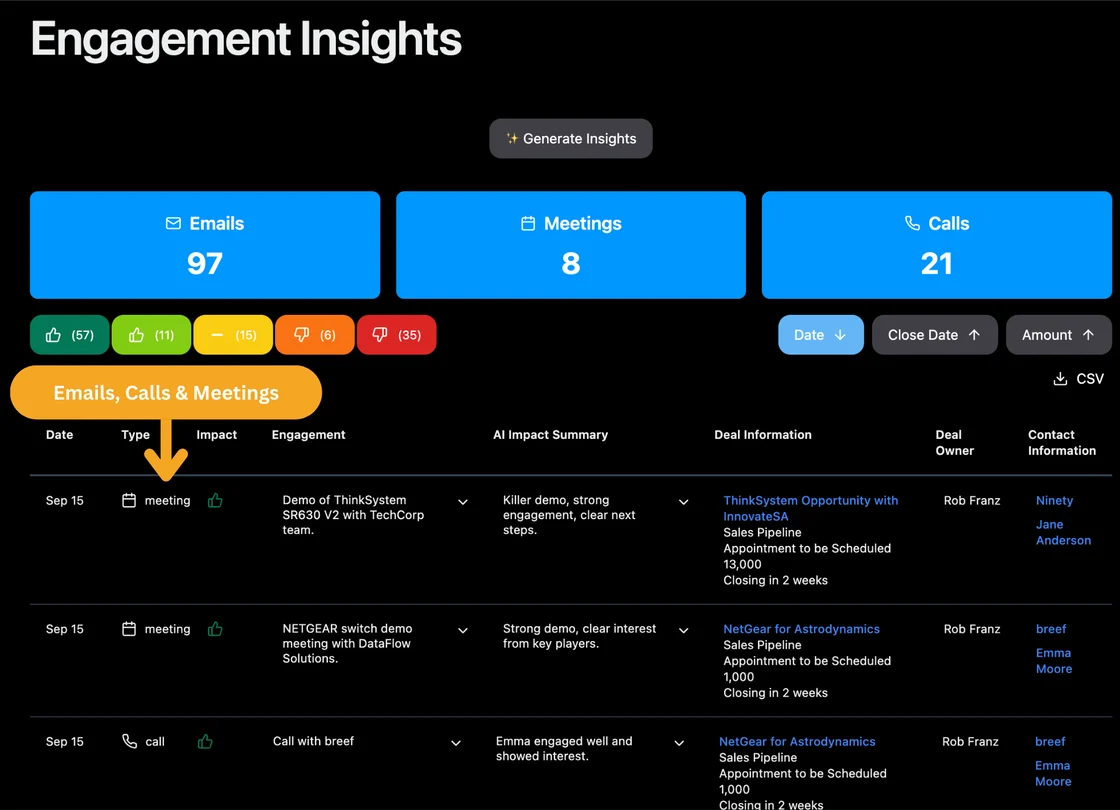Sort the table by Amount
This screenshot has height=810, width=1120.
pyautogui.click(x=1058, y=335)
